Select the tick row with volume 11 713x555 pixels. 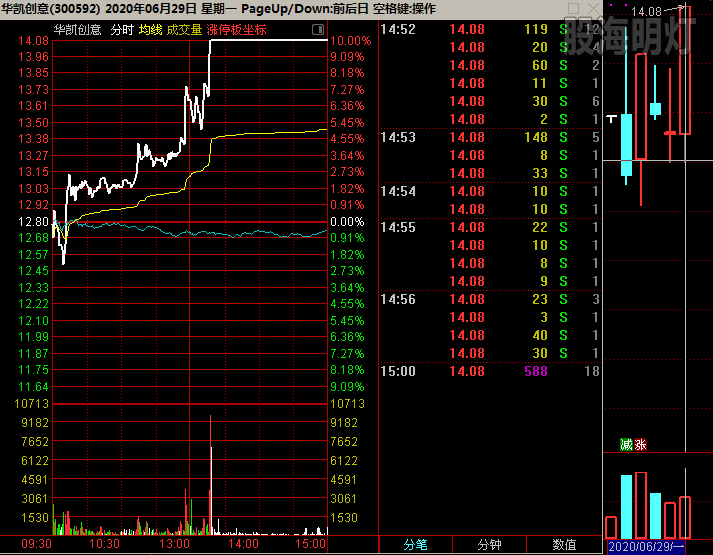point(490,83)
